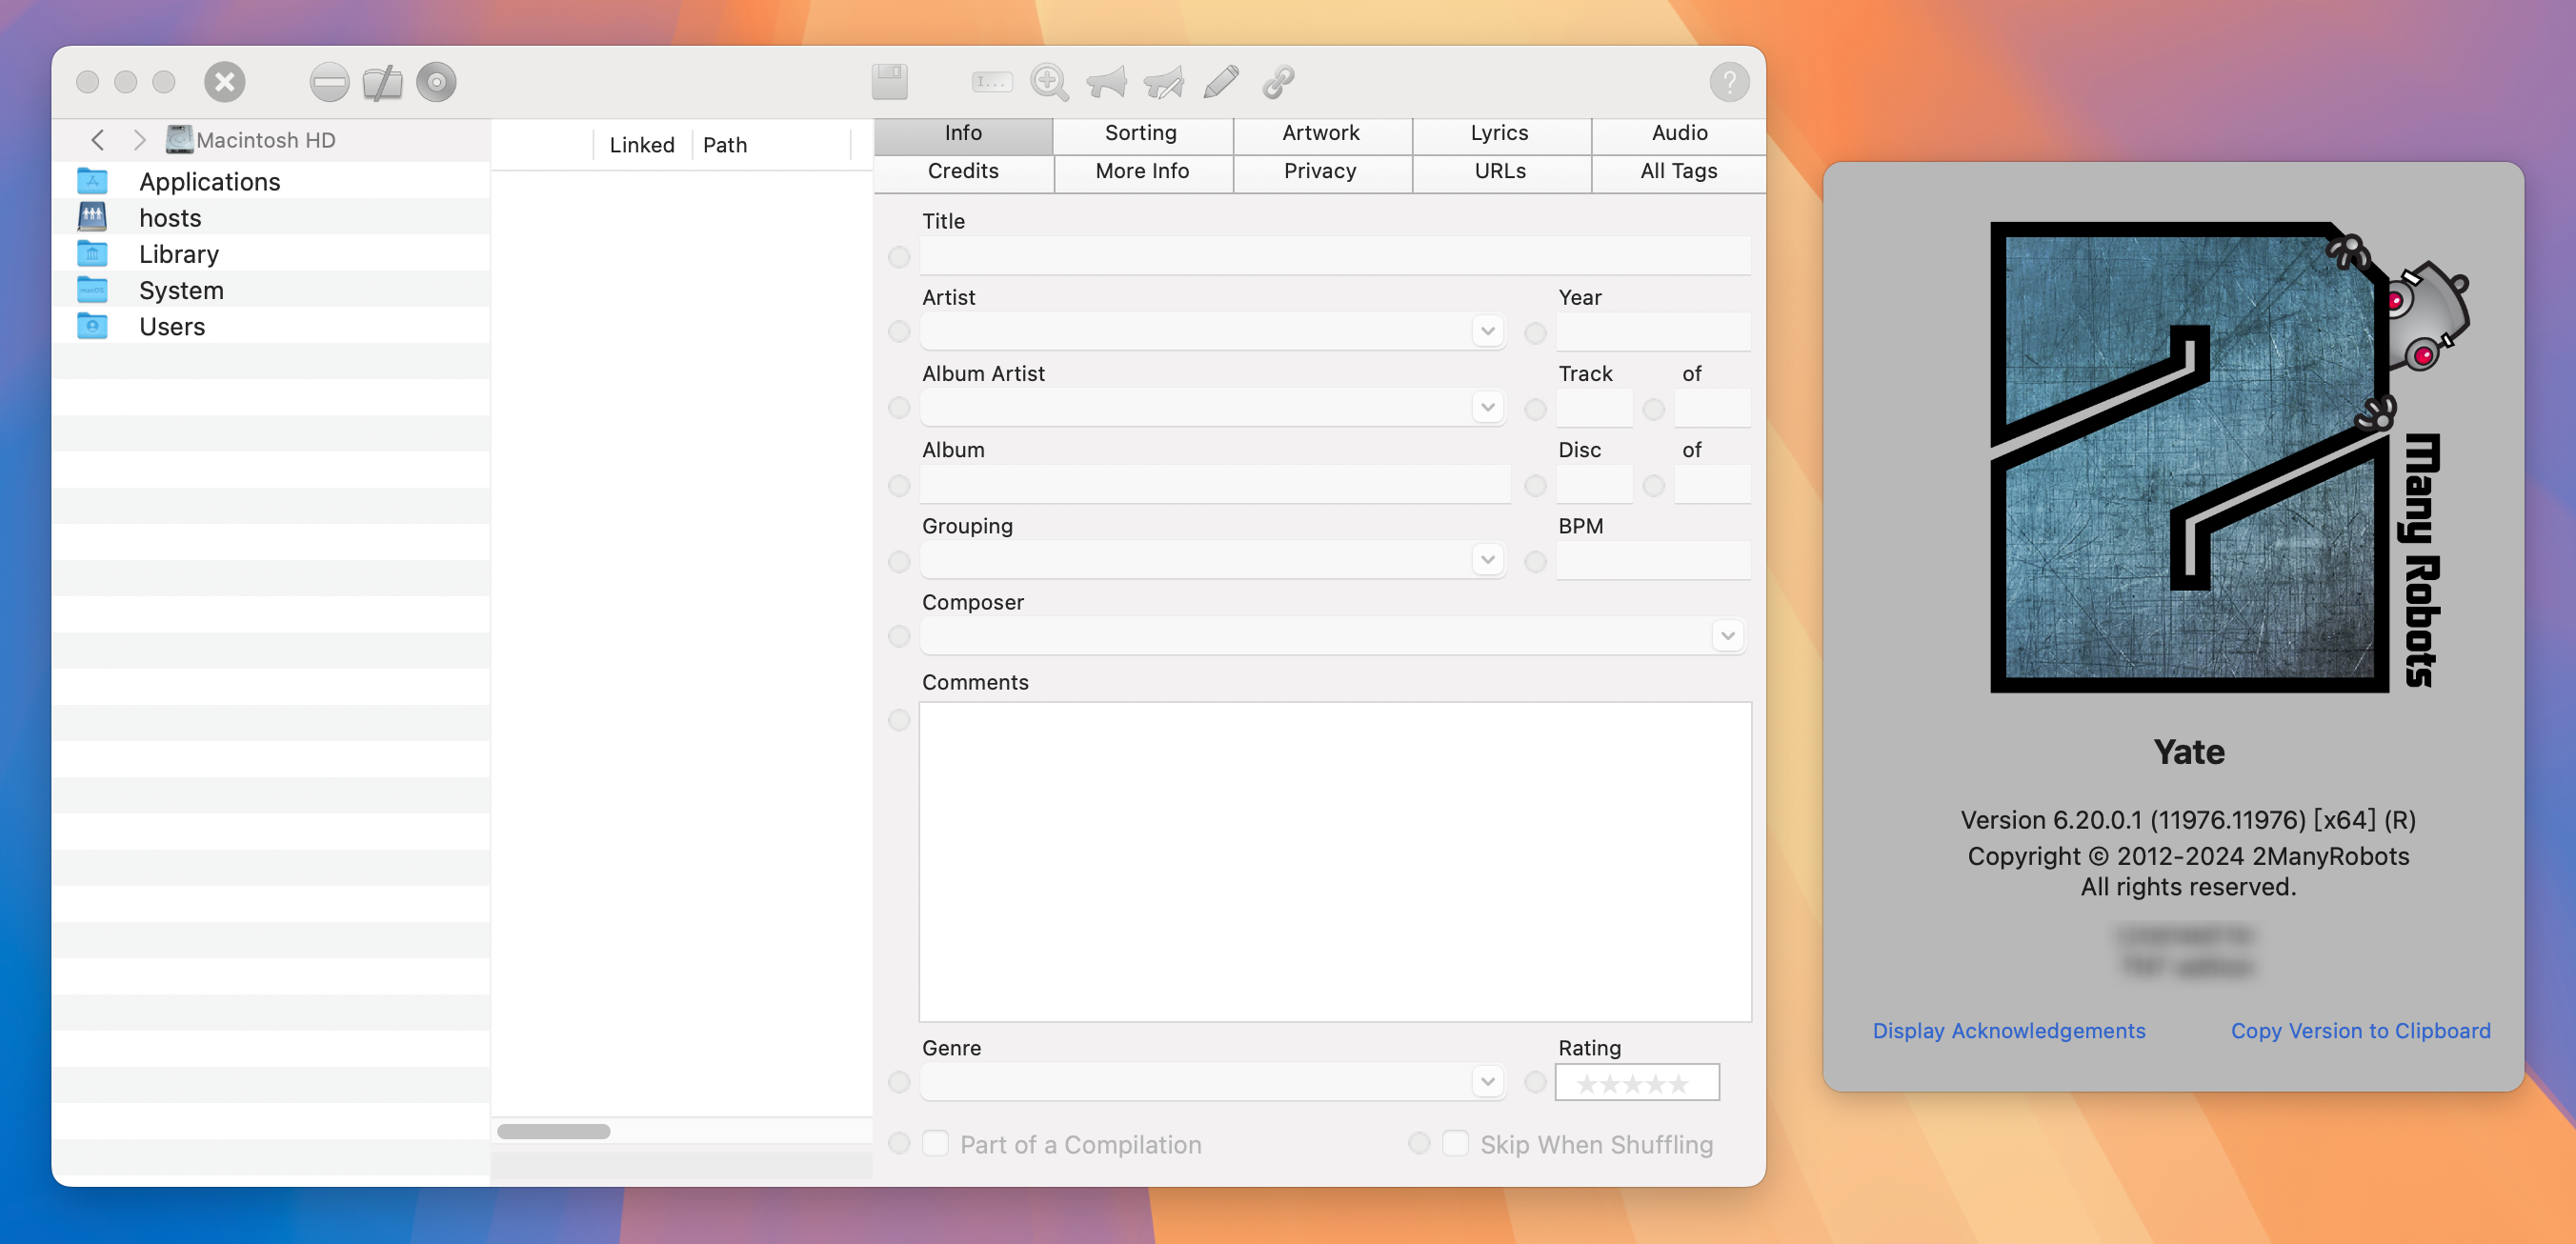The image size is (2576, 1244).
Task: Click the magnifier plus toolbar icon
Action: point(1049,82)
